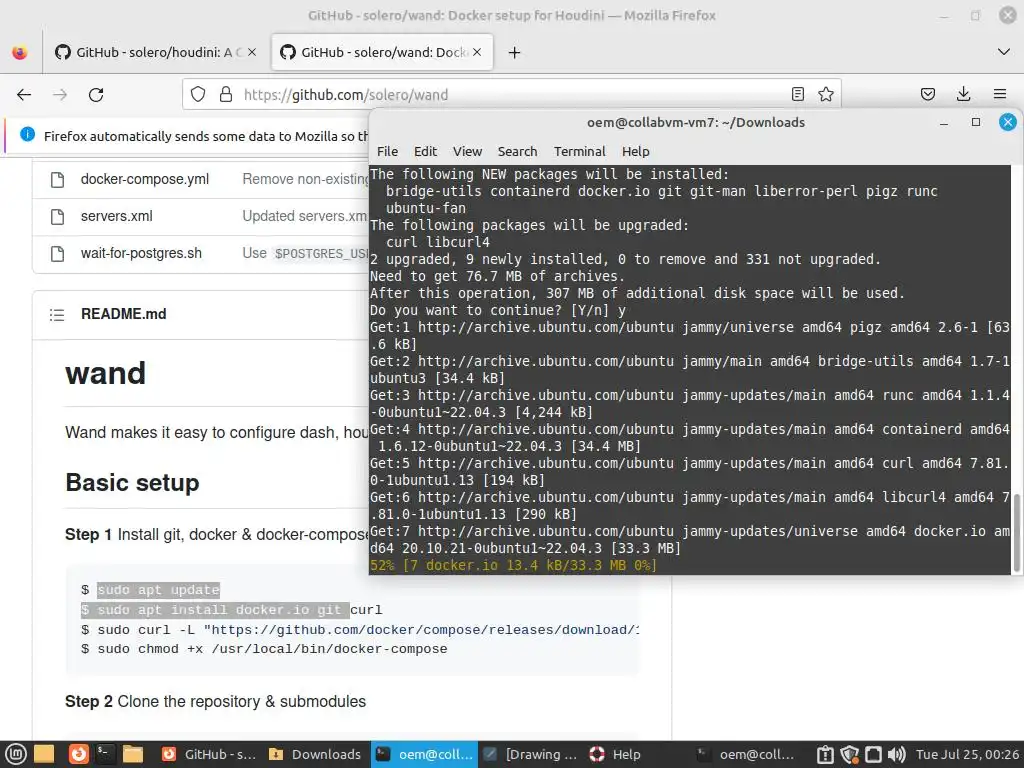The image size is (1024, 768).
Task: Select the GitHub solero/wand tab
Action: tap(382, 52)
